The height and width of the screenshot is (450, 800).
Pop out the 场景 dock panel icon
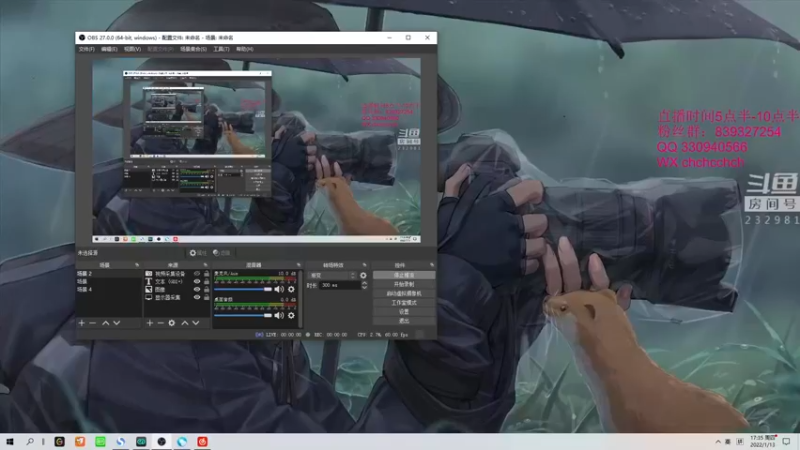137,265
